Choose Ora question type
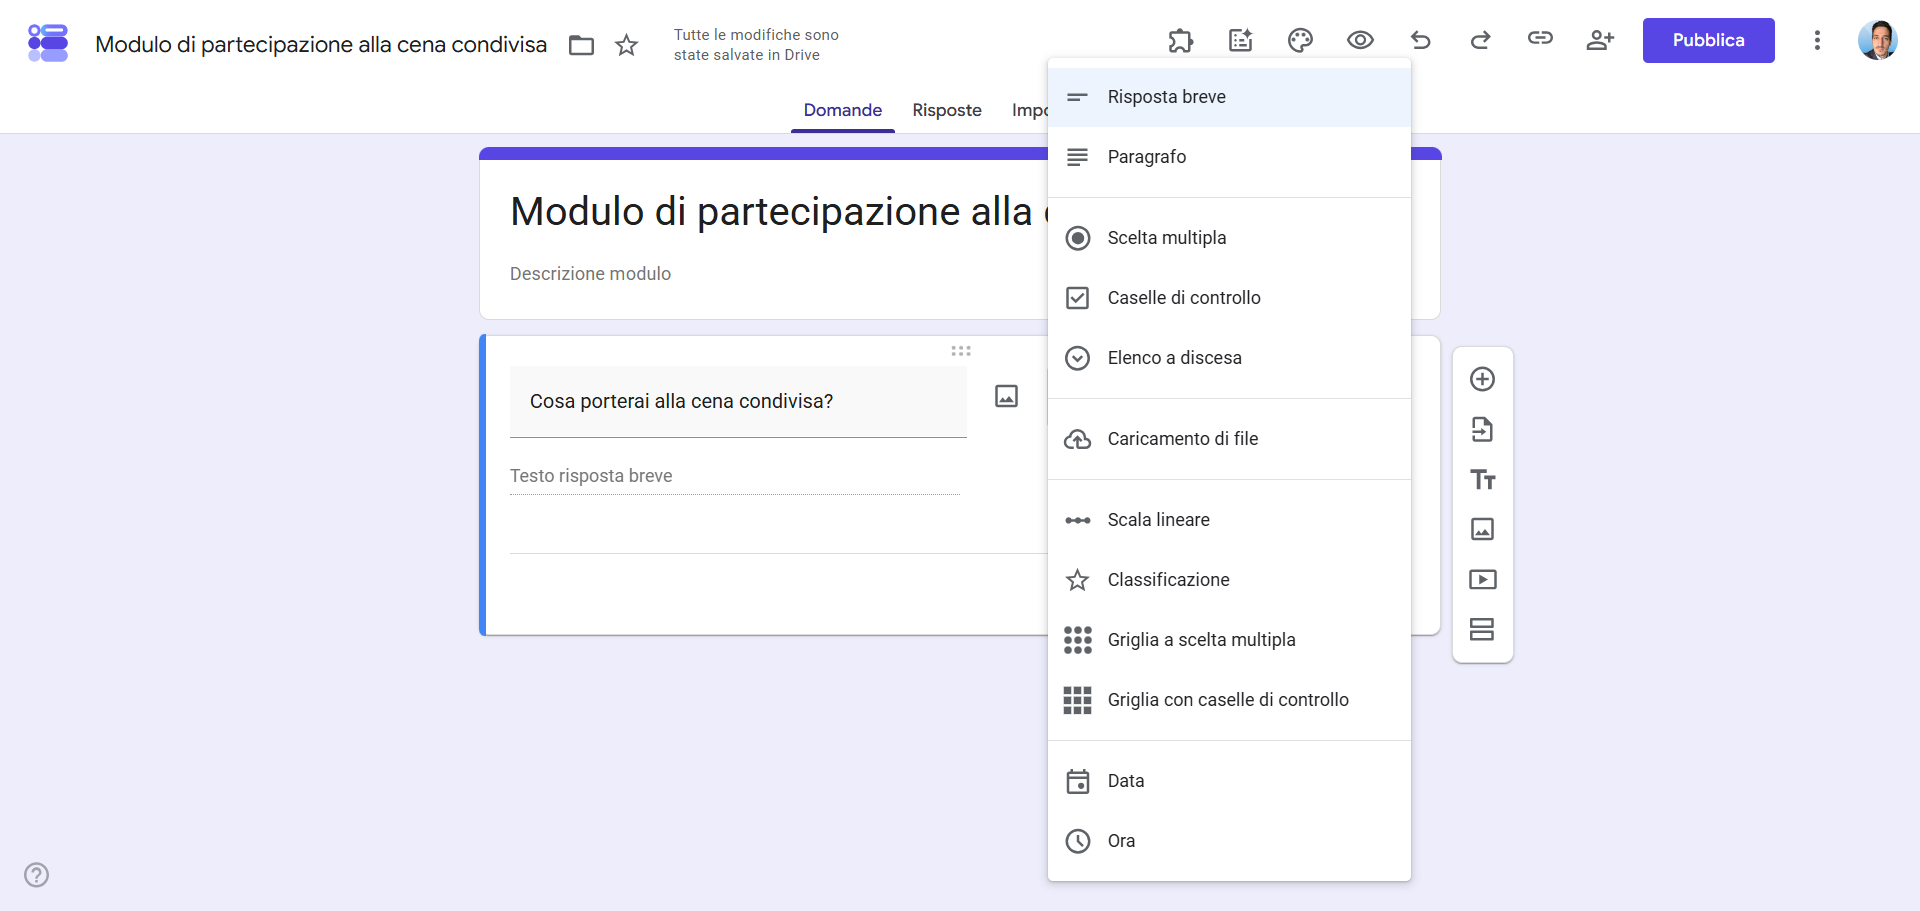The image size is (1920, 911). pos(1229,841)
